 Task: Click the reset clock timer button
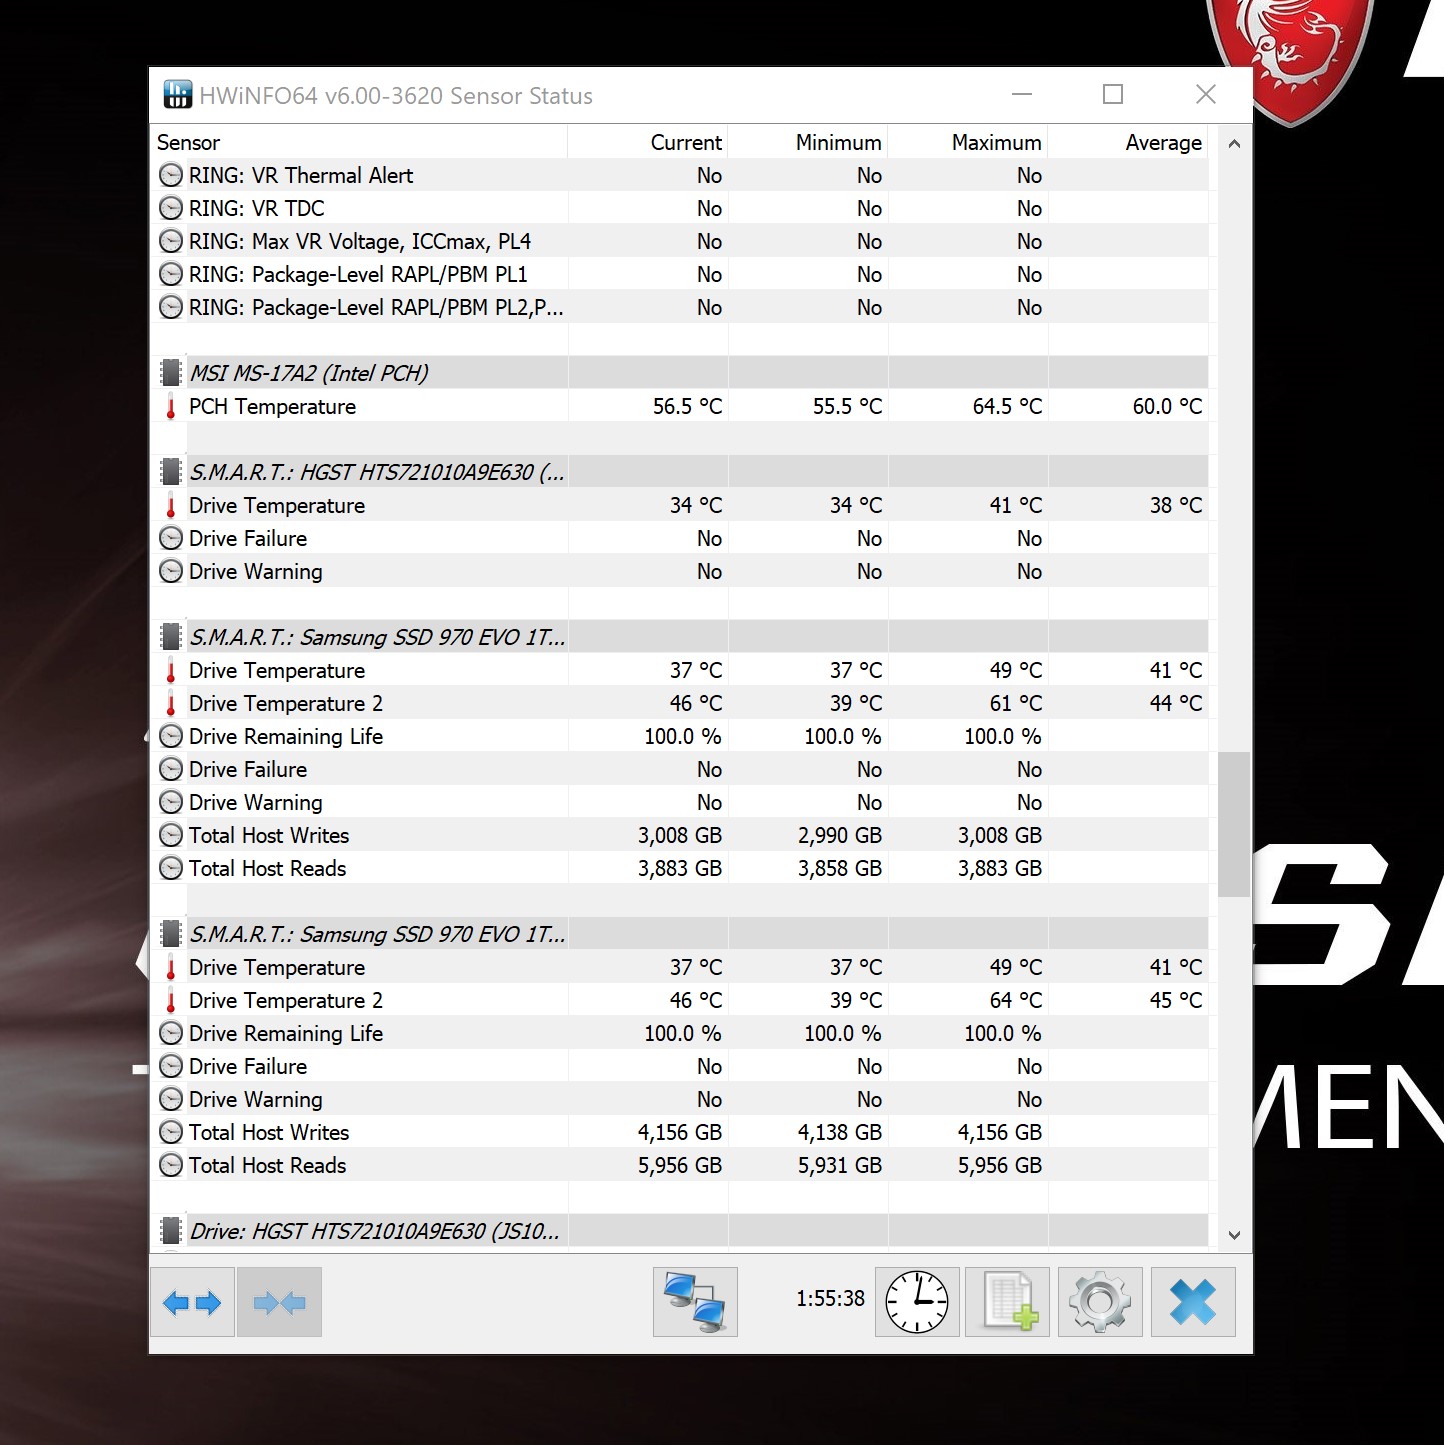[917, 1302]
